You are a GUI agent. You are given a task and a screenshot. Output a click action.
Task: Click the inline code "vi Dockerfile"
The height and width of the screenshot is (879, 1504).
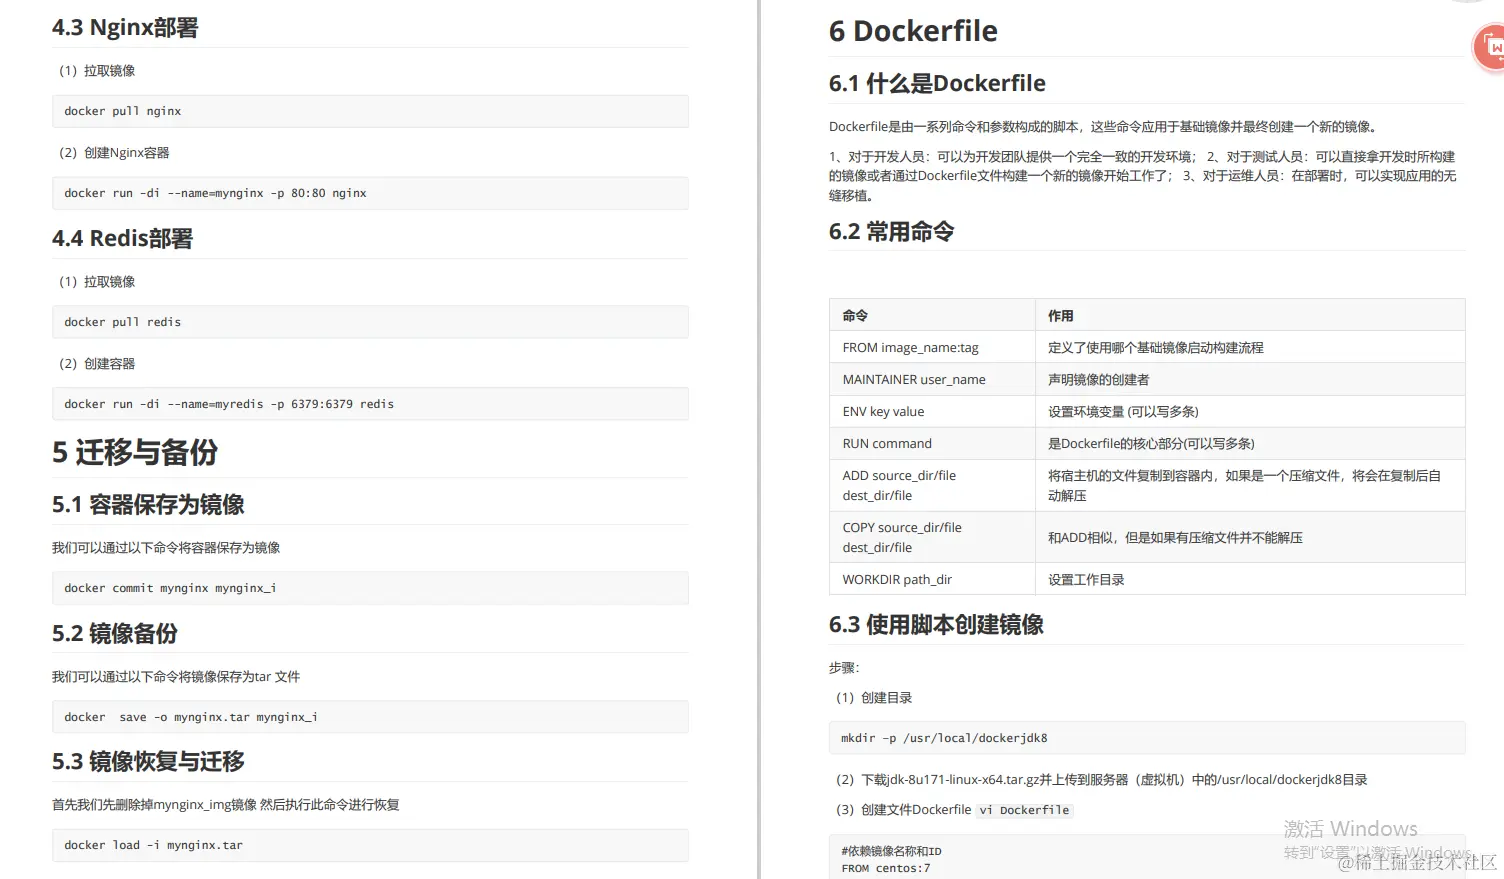click(1024, 810)
